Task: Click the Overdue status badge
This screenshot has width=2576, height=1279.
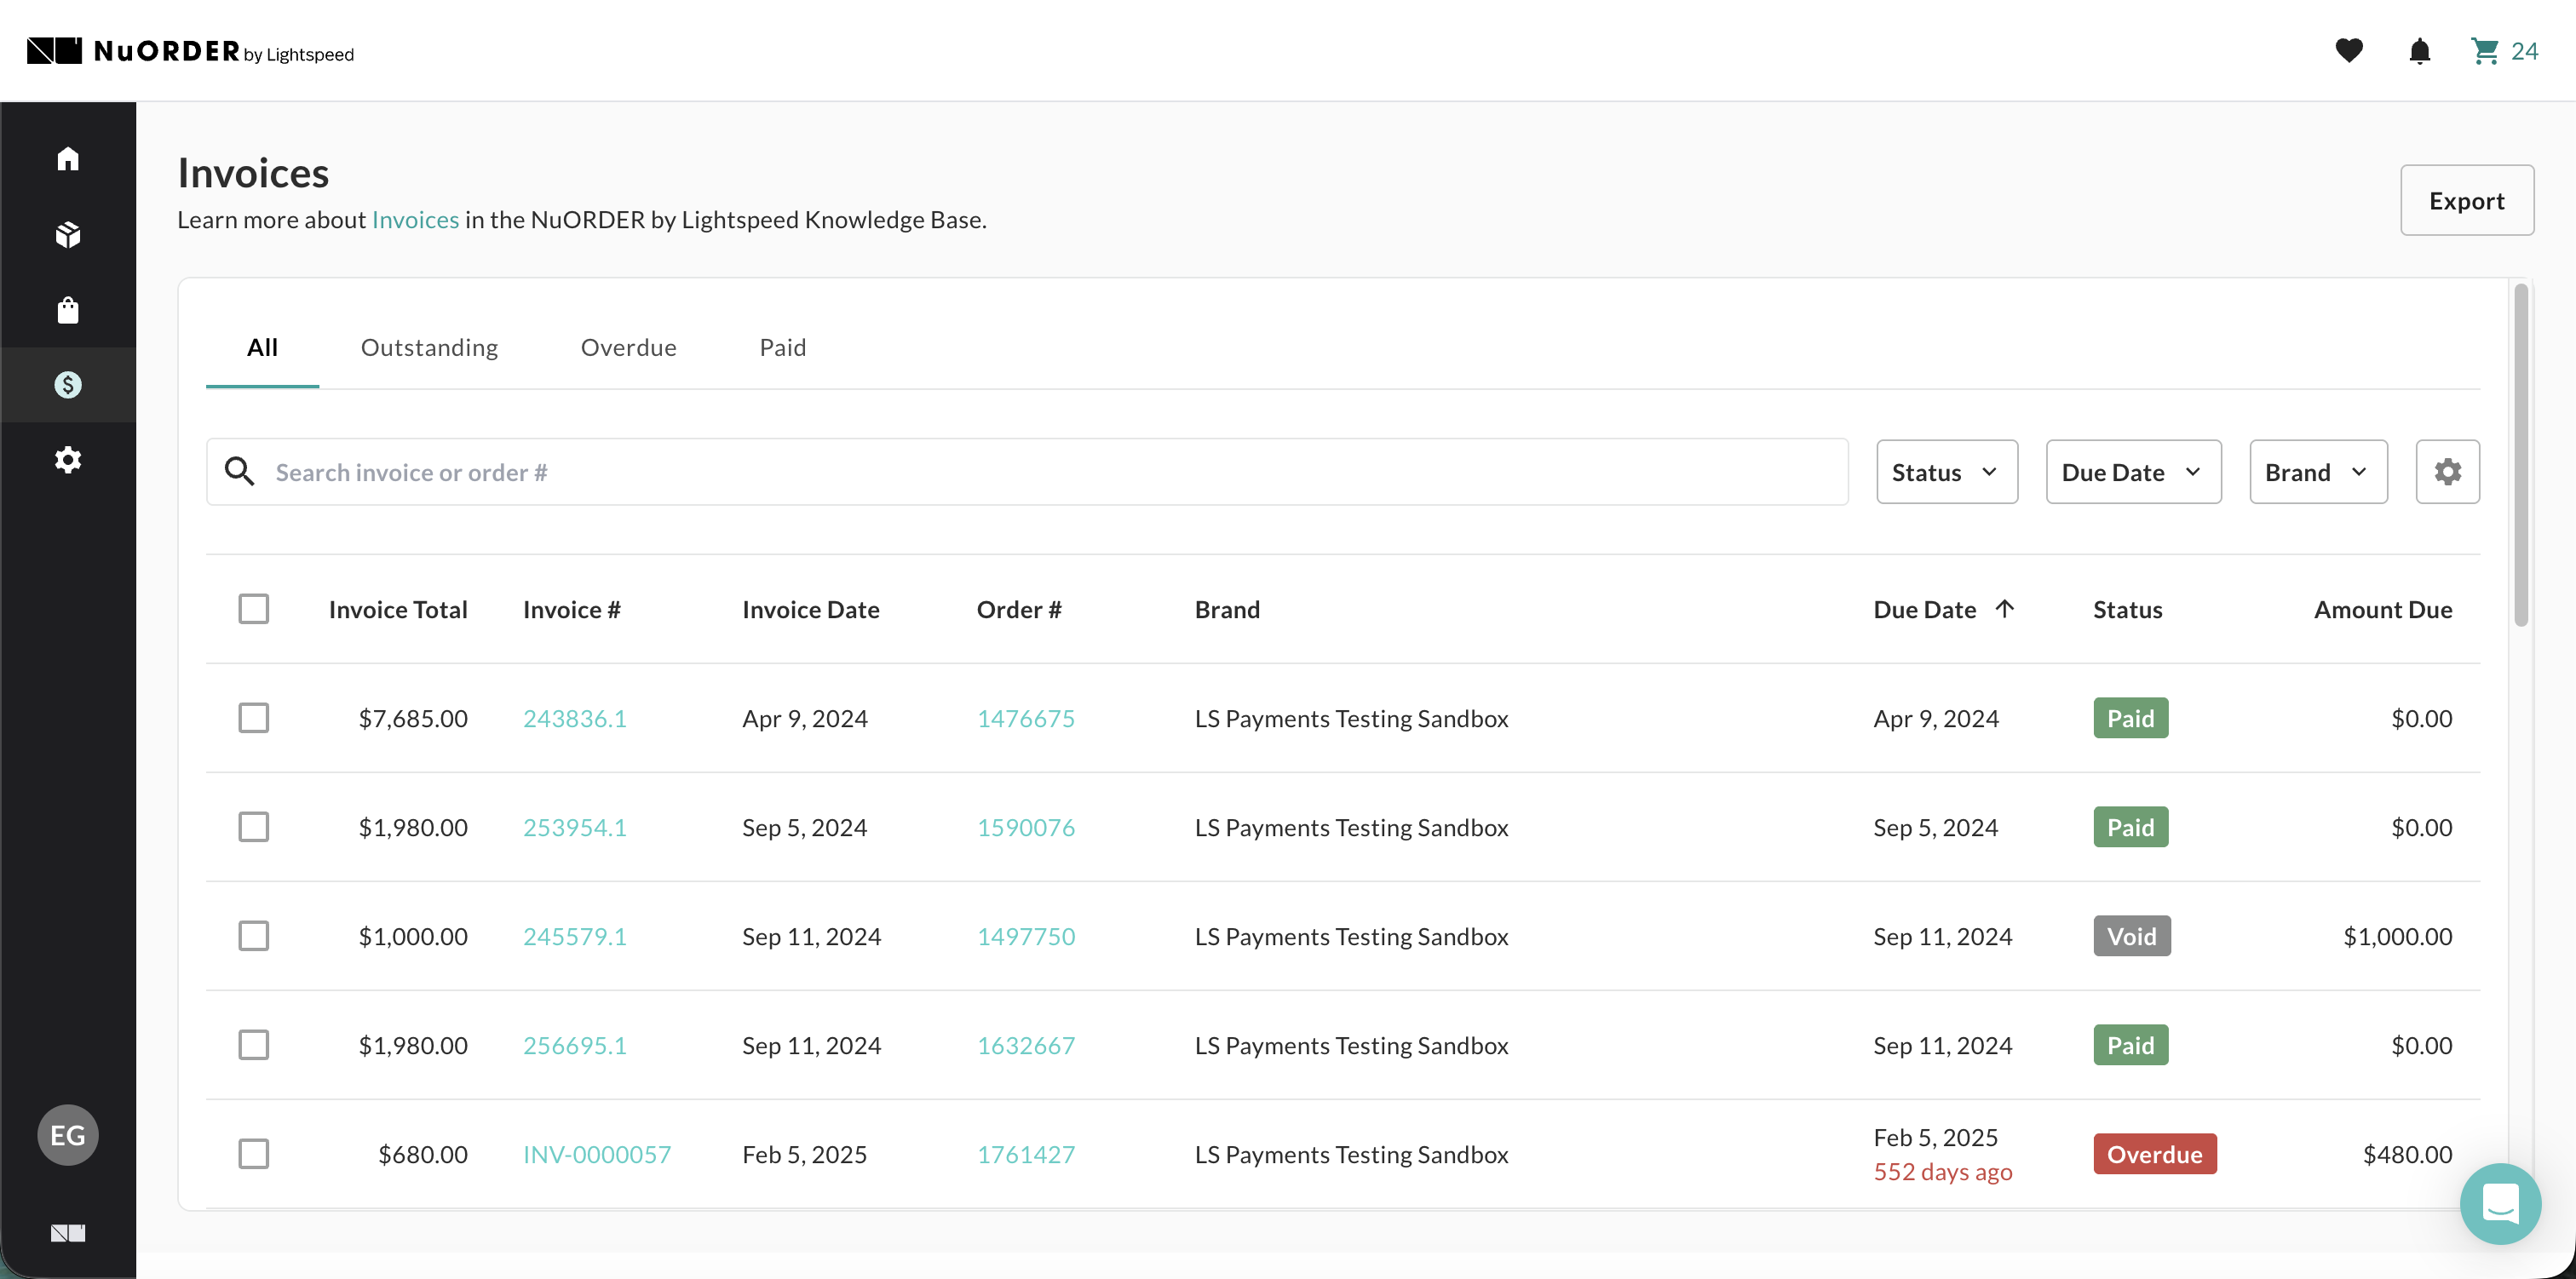Action: [2155, 1154]
